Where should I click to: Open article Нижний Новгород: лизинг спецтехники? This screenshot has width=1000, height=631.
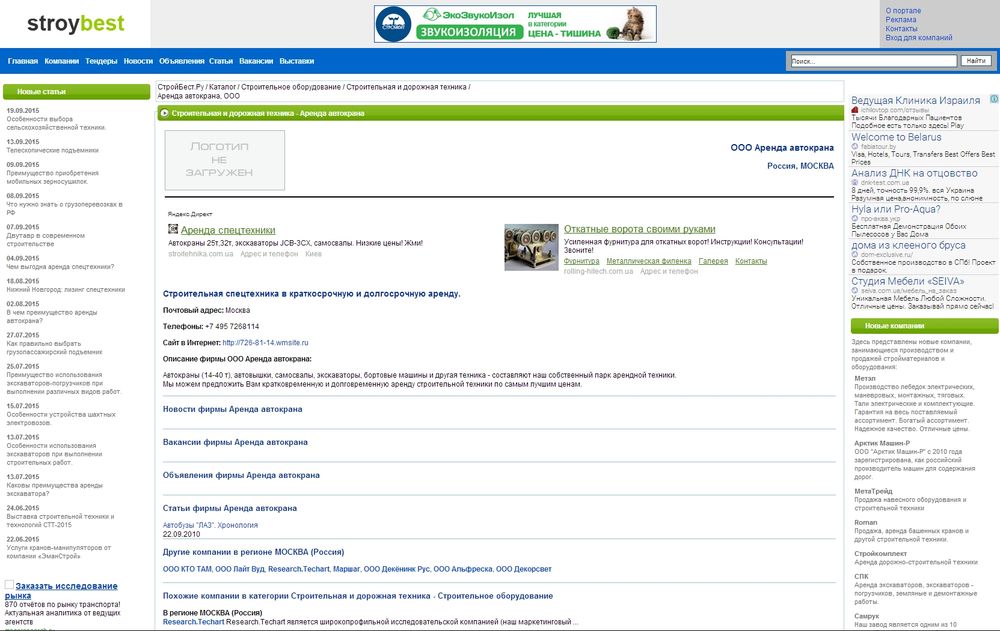coord(66,290)
